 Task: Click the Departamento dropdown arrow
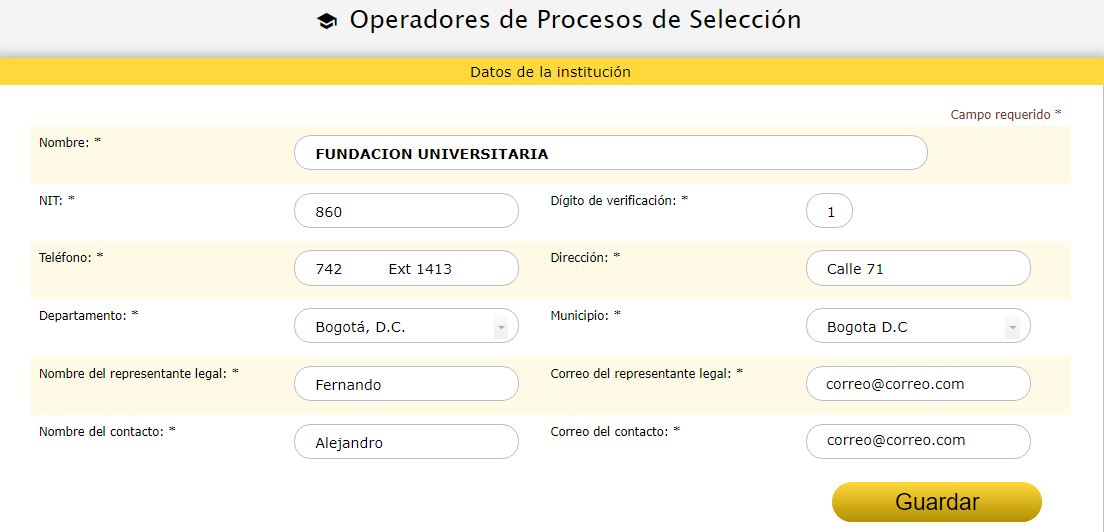[500, 327]
